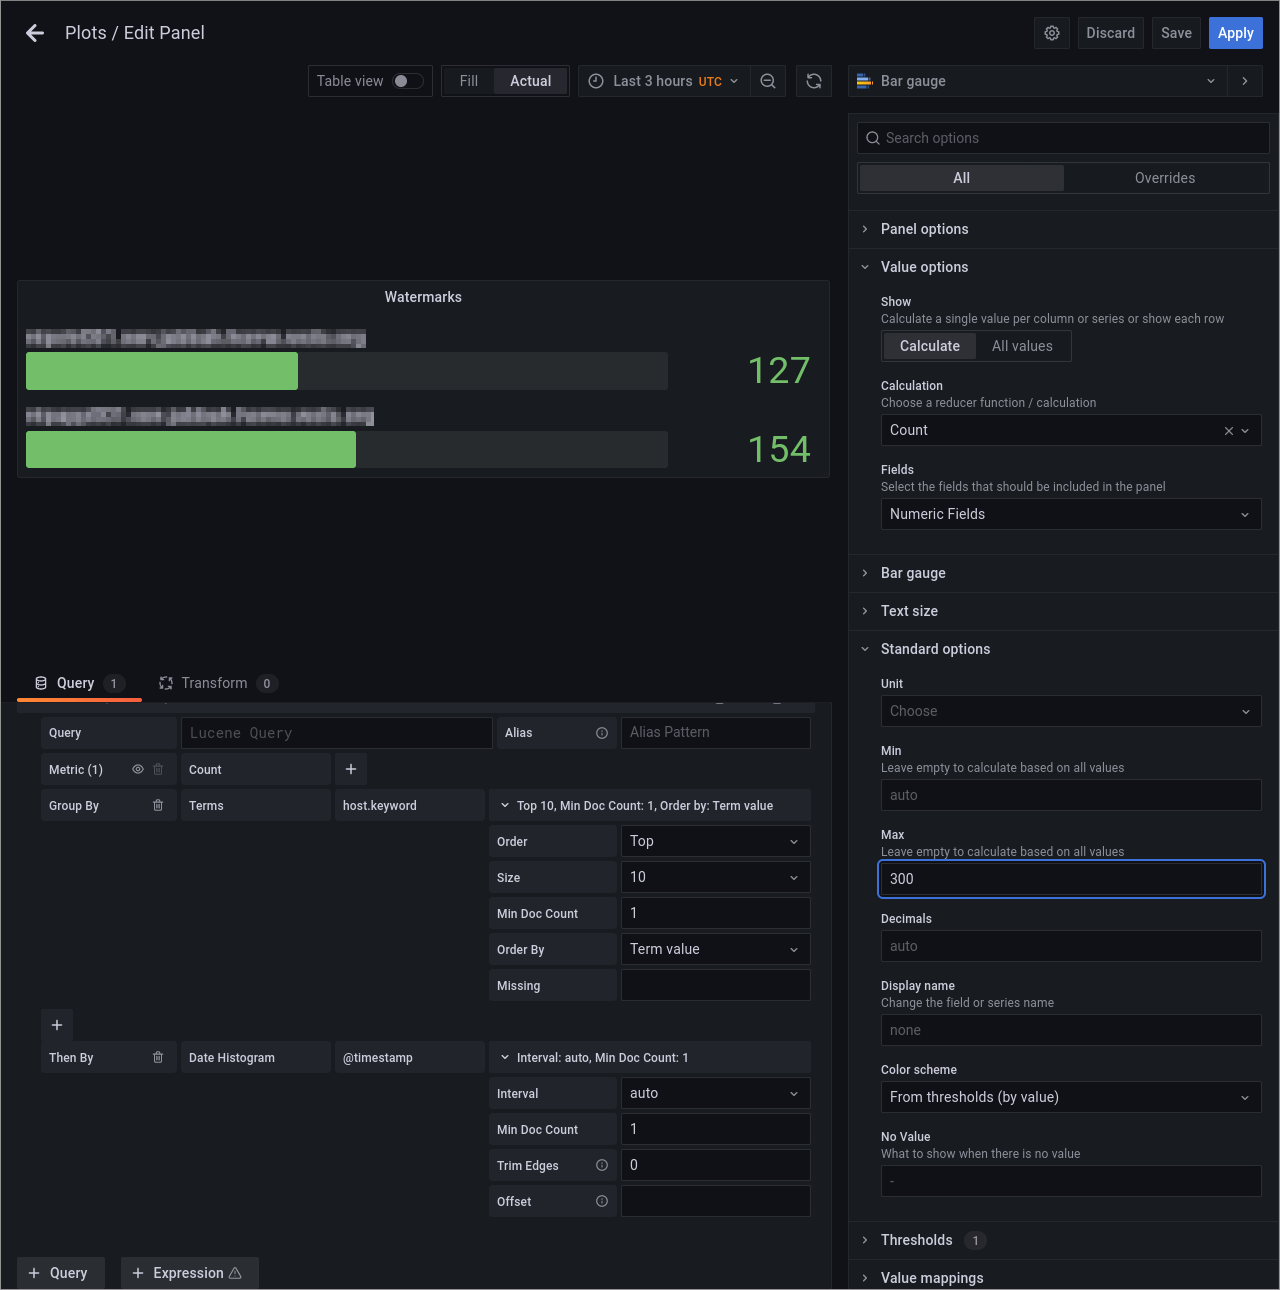Open Color scheme dropdown

click(1071, 1097)
